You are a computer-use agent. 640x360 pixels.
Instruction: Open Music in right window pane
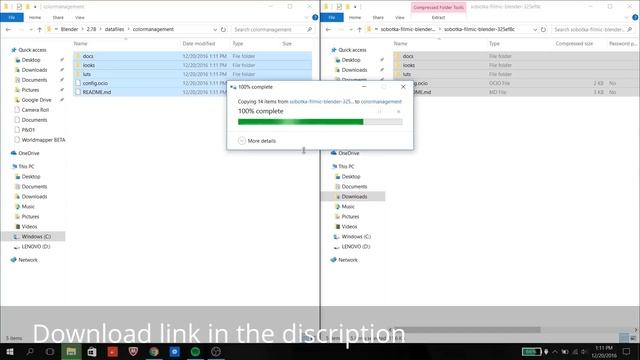pyautogui.click(x=348, y=207)
